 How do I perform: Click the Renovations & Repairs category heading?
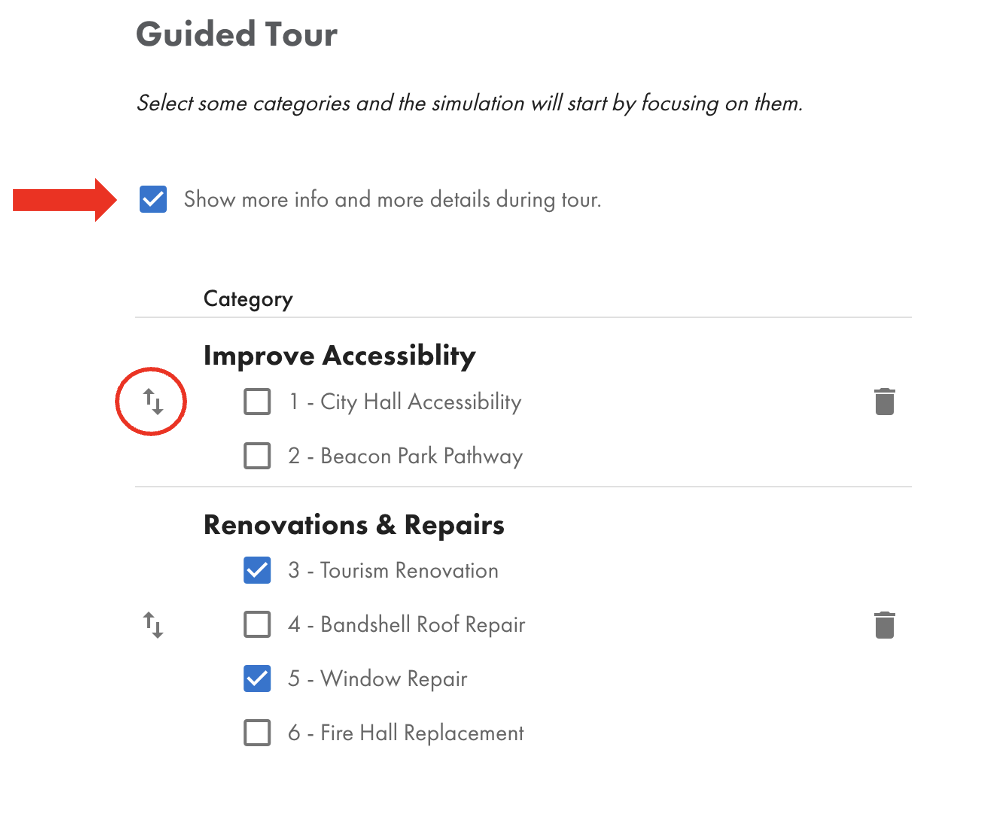point(354,525)
